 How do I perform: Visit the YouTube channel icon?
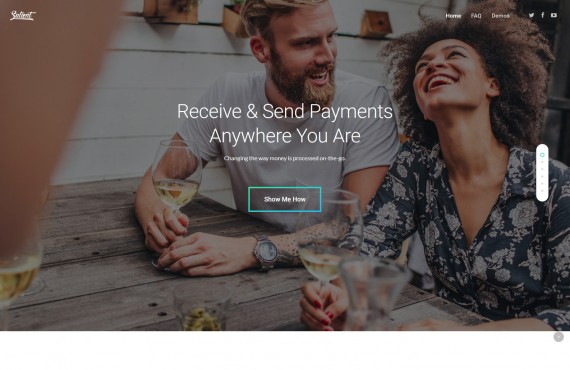pos(554,15)
